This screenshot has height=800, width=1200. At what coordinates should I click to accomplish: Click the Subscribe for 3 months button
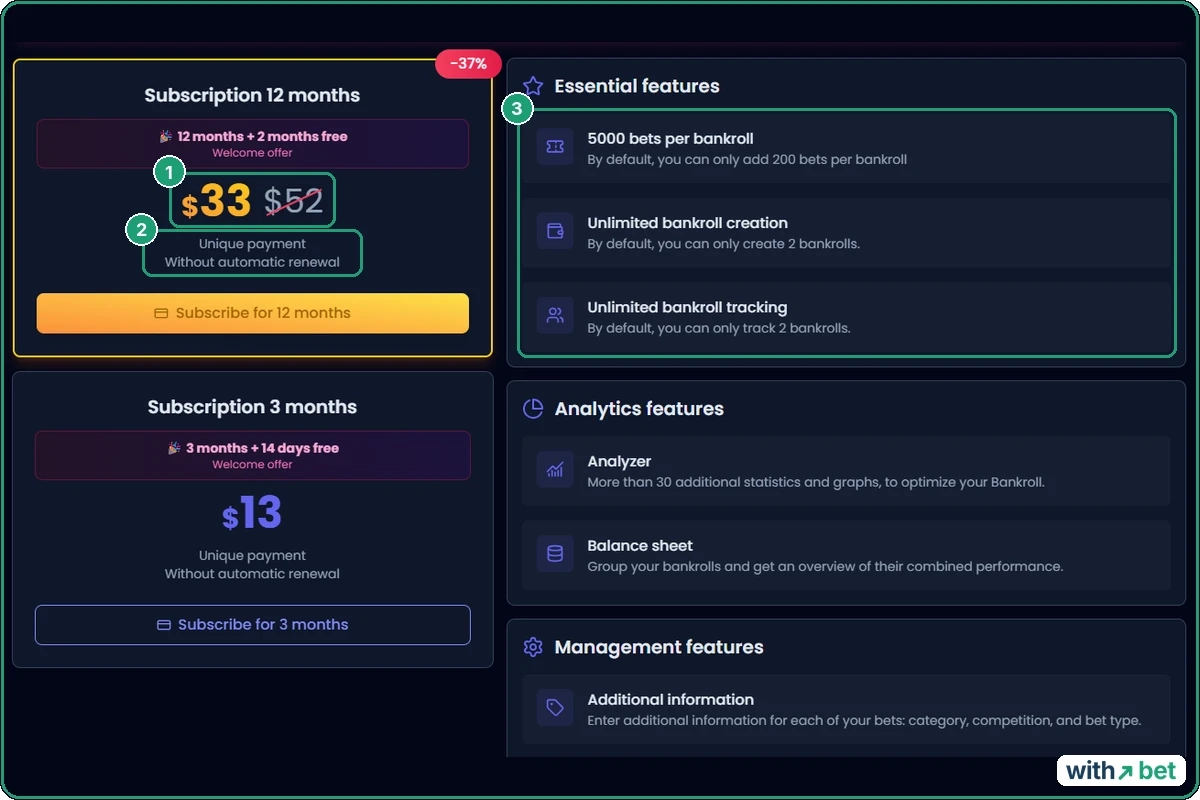252,625
